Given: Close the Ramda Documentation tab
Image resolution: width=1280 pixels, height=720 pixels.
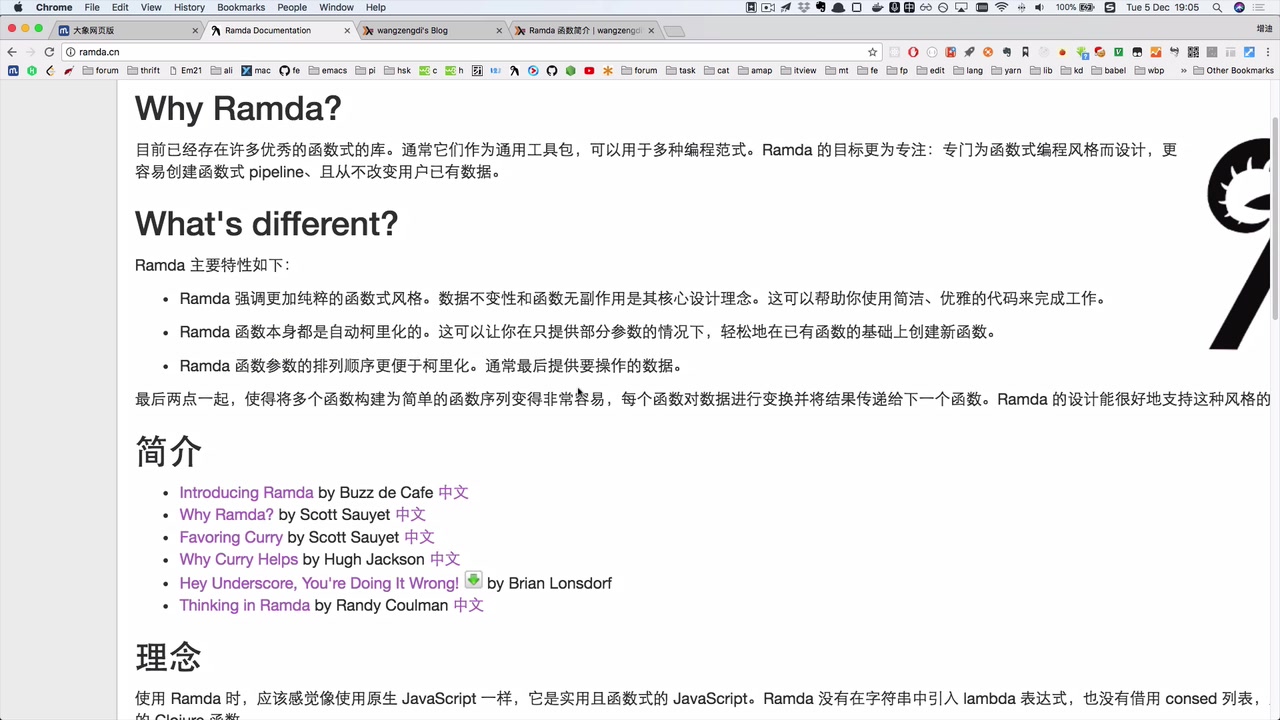Looking at the screenshot, I should pos(347,30).
